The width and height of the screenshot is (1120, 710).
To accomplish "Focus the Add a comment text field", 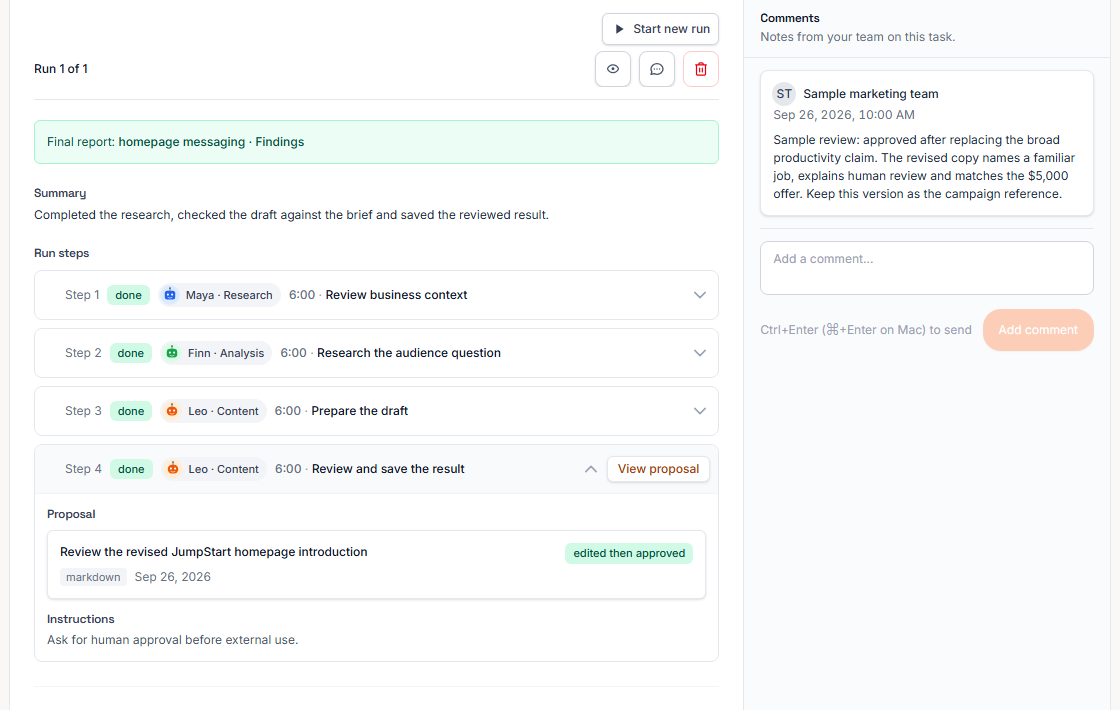I will coord(926,268).
